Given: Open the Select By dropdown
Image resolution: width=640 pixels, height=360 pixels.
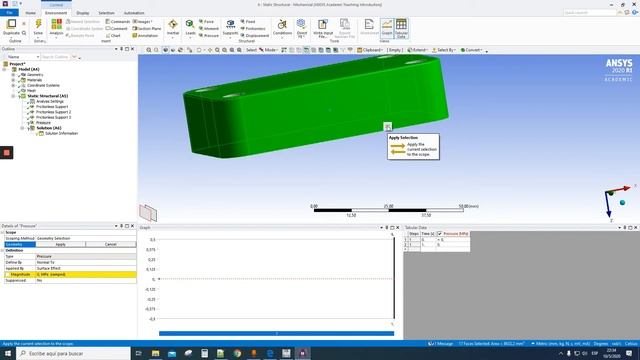Looking at the screenshot, I should pos(444,50).
